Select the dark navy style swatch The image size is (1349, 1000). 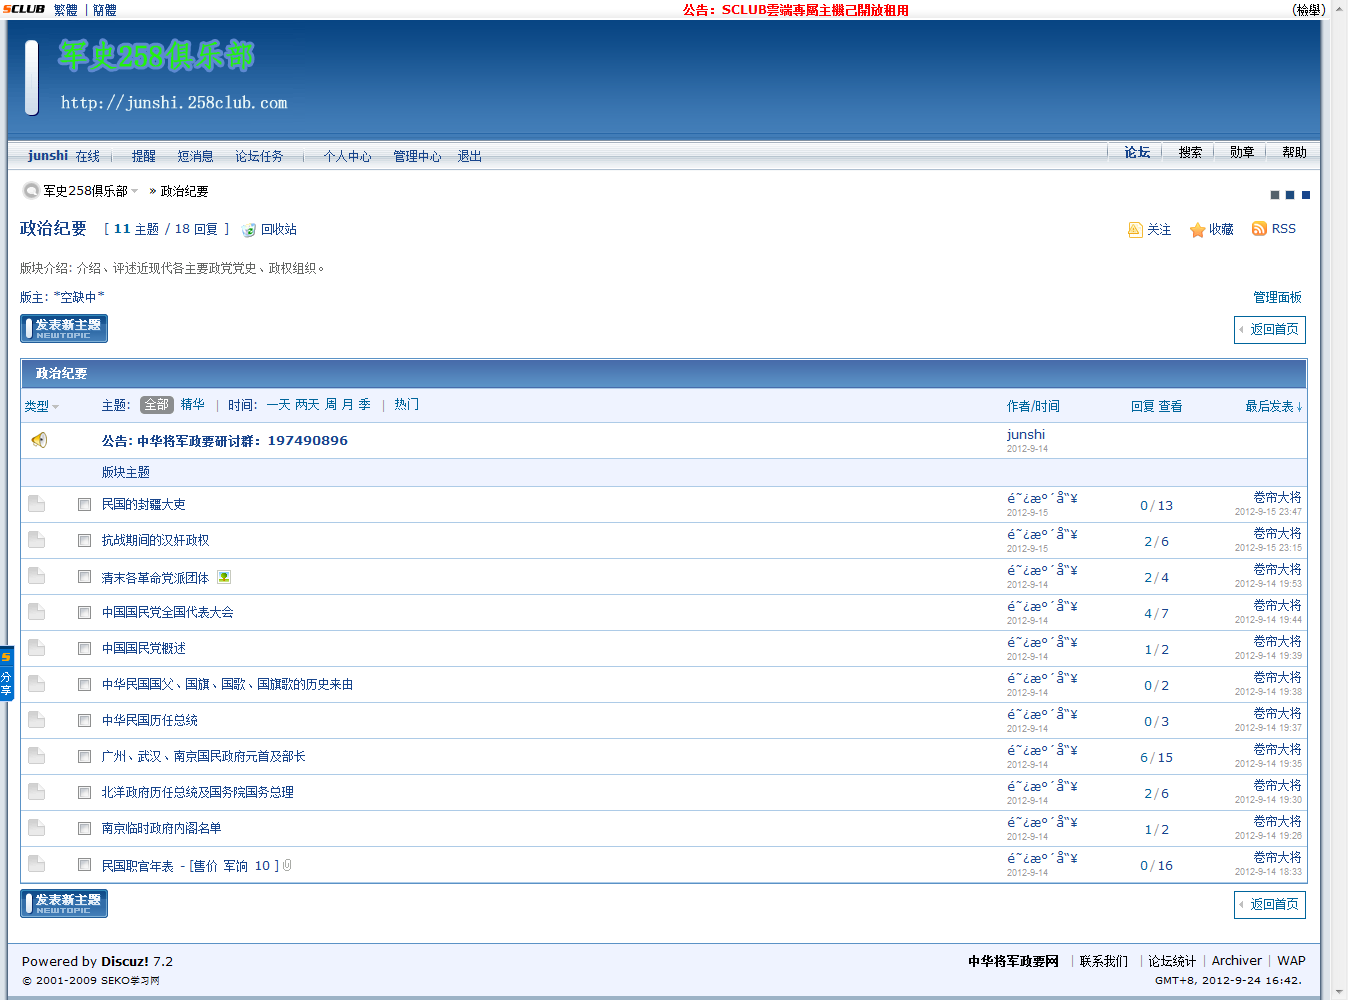click(x=1290, y=195)
